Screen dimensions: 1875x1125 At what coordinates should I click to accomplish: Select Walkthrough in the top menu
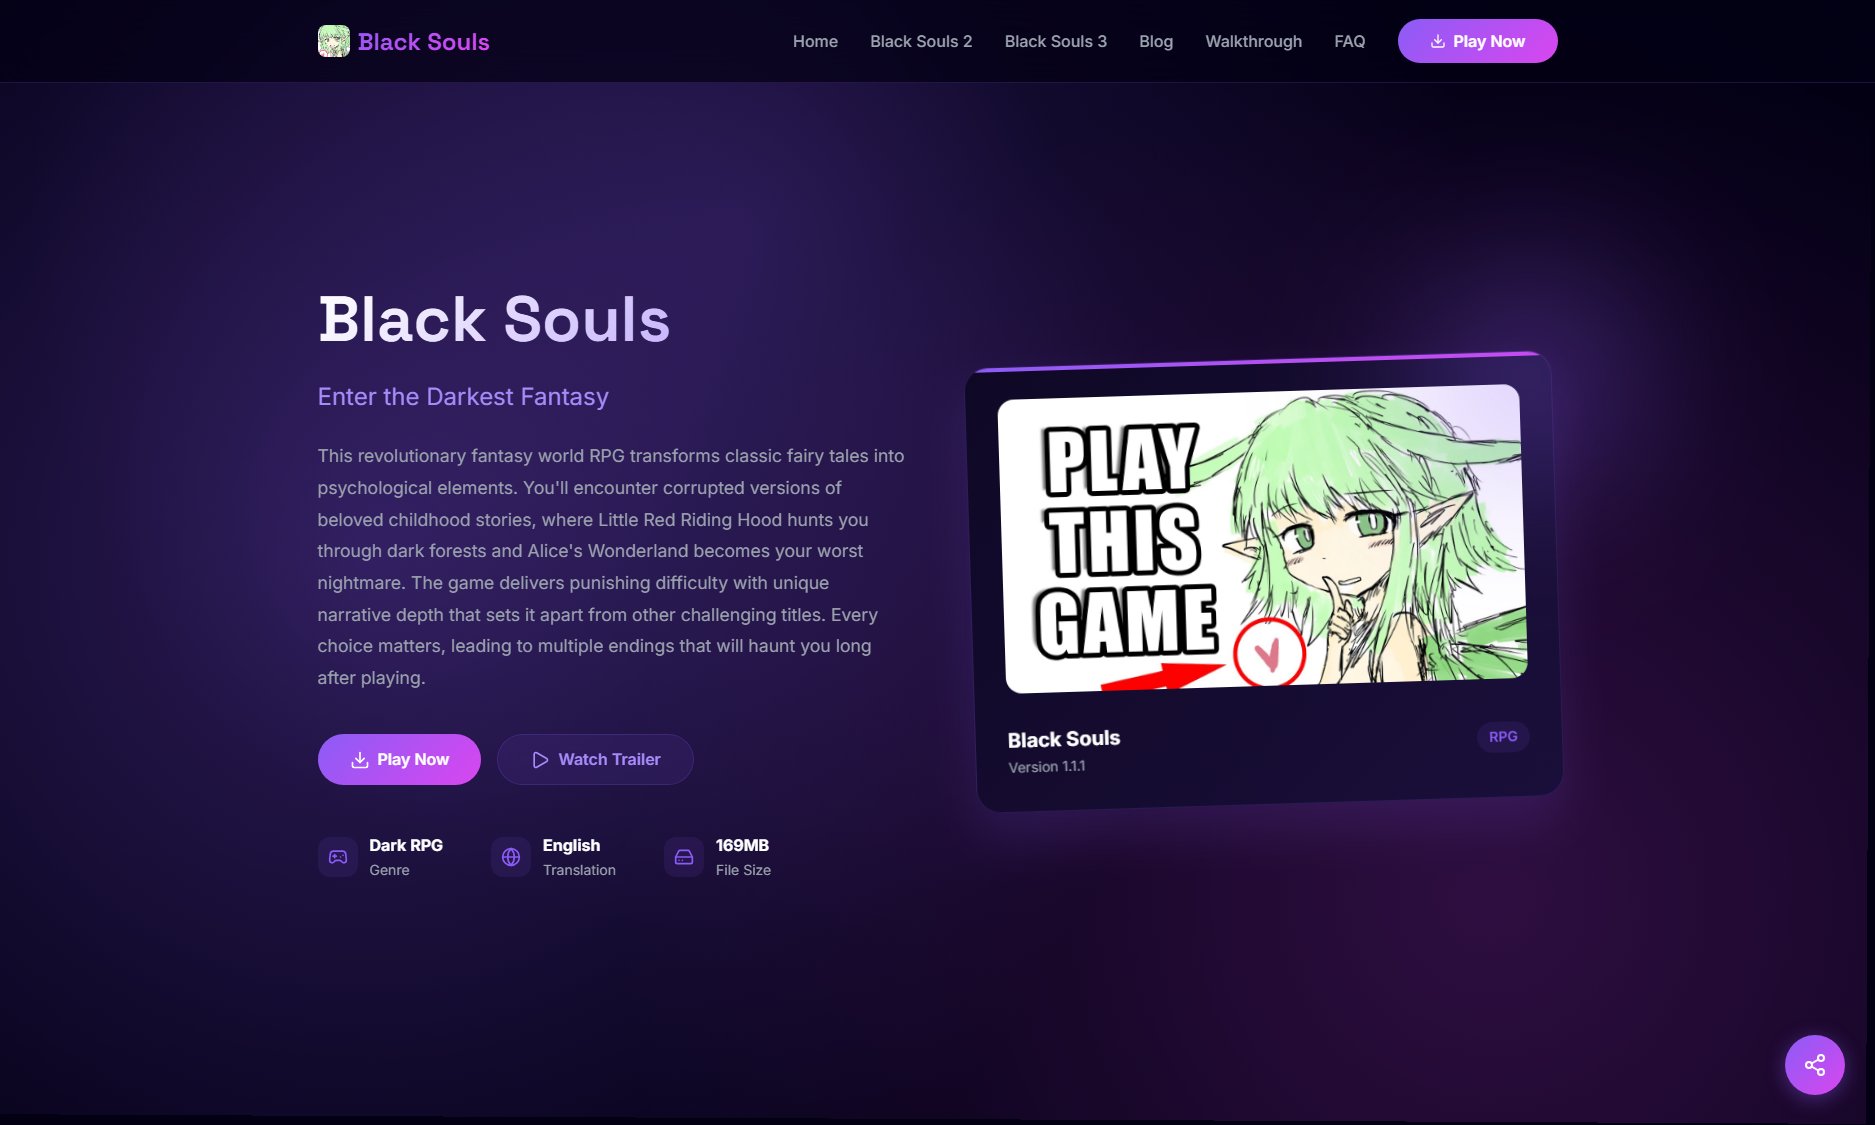[x=1253, y=41]
